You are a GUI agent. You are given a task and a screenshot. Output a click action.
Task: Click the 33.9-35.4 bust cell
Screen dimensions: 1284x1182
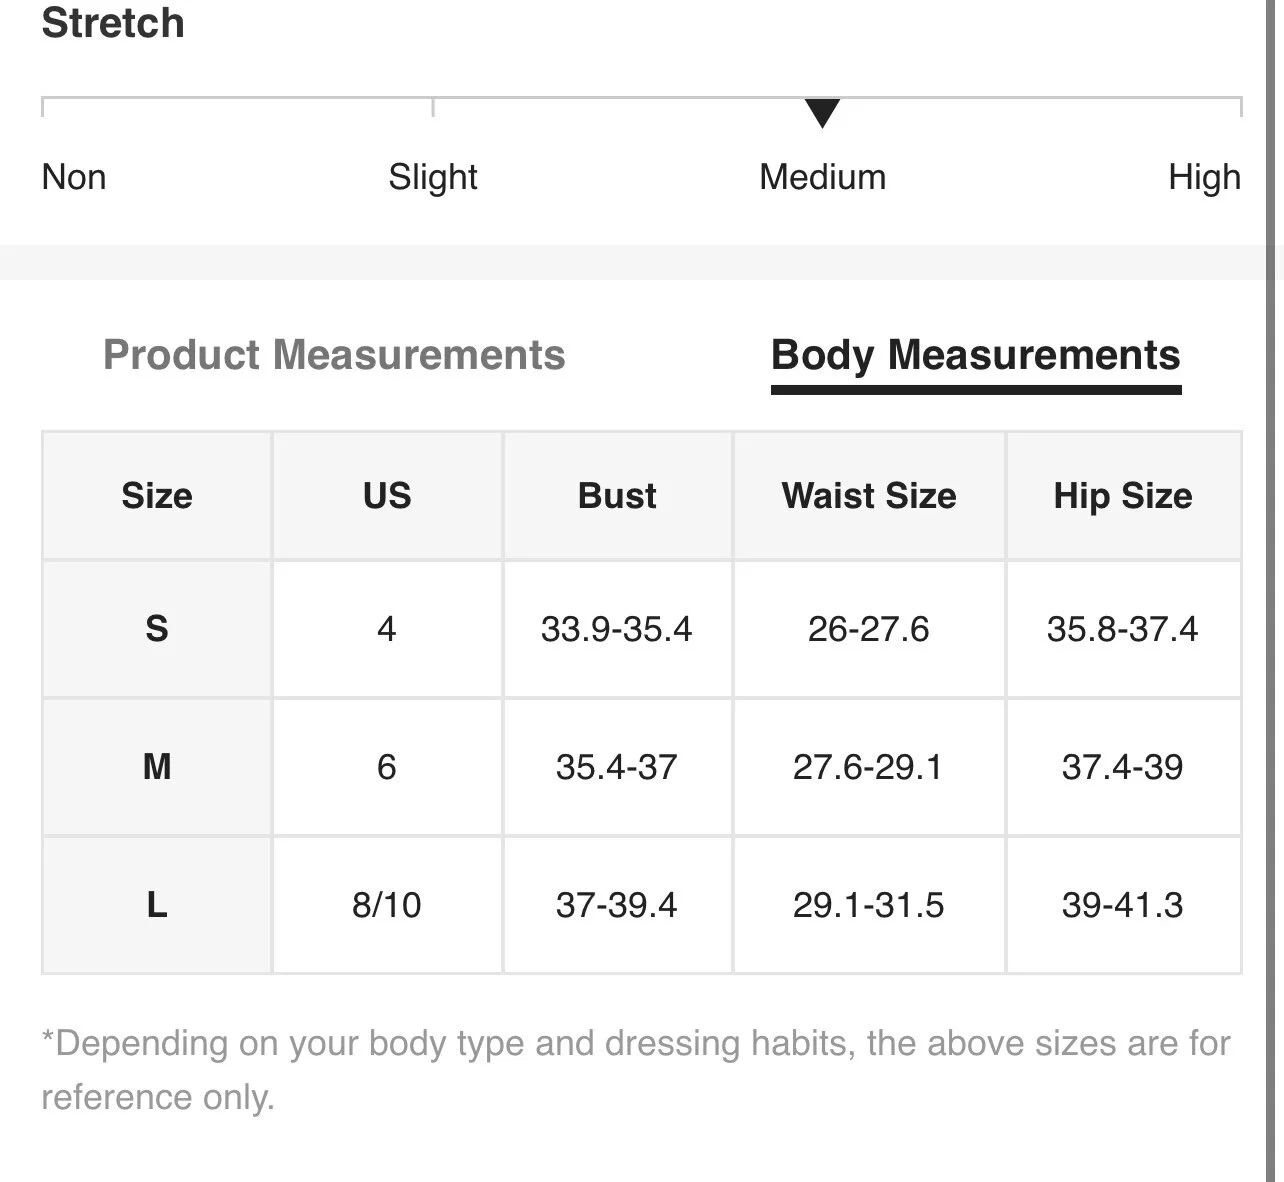pos(617,629)
